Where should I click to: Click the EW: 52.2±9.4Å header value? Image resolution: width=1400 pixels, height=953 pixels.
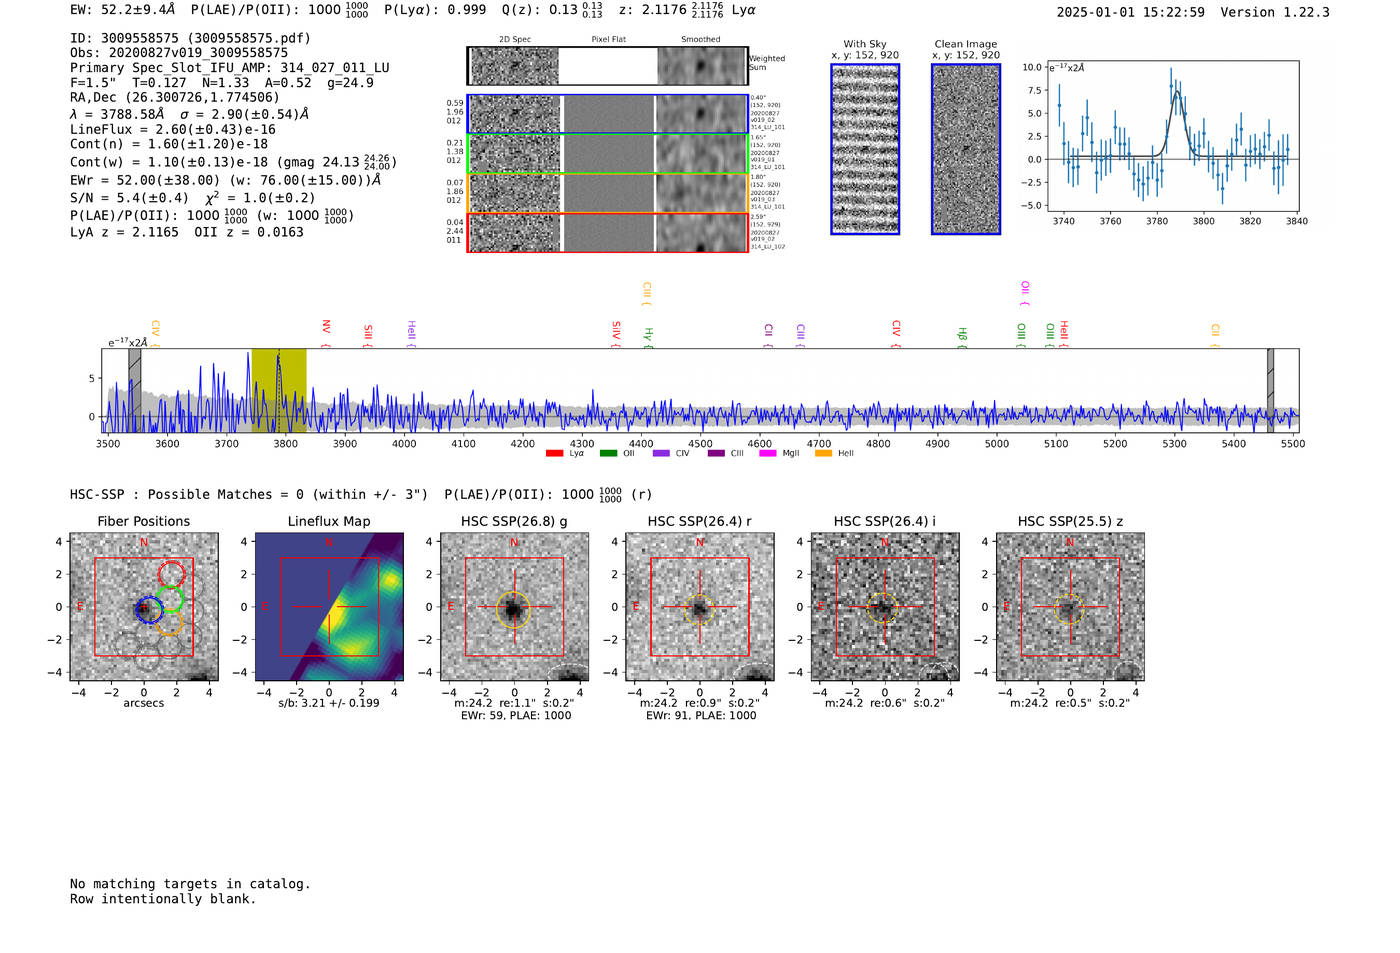tap(122, 10)
